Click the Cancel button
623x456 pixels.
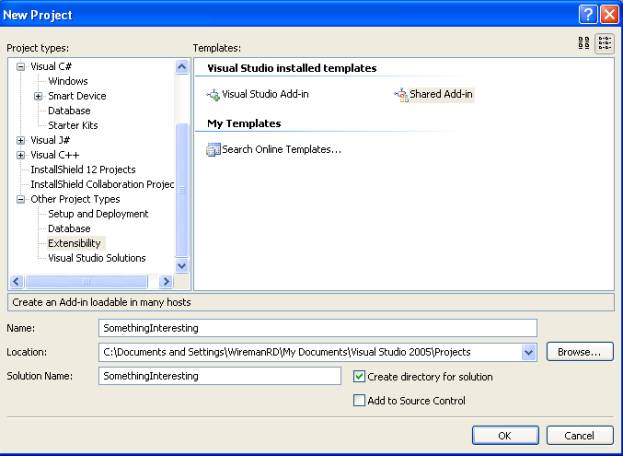pyautogui.click(x=579, y=435)
